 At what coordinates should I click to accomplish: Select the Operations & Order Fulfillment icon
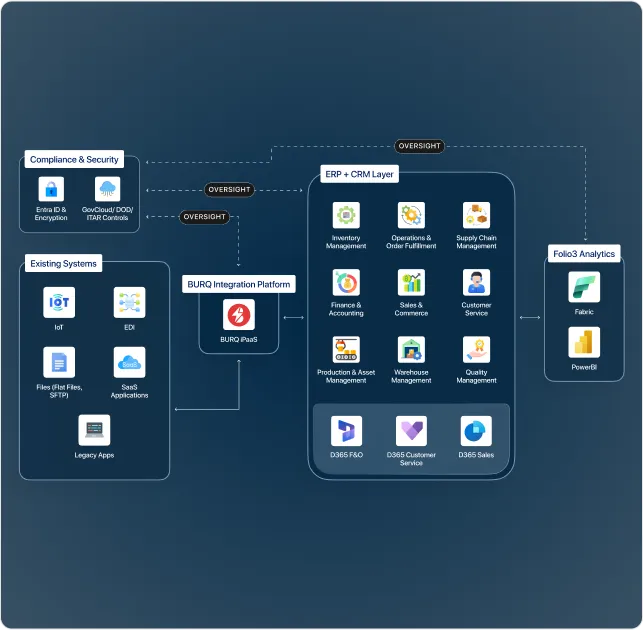click(x=411, y=215)
